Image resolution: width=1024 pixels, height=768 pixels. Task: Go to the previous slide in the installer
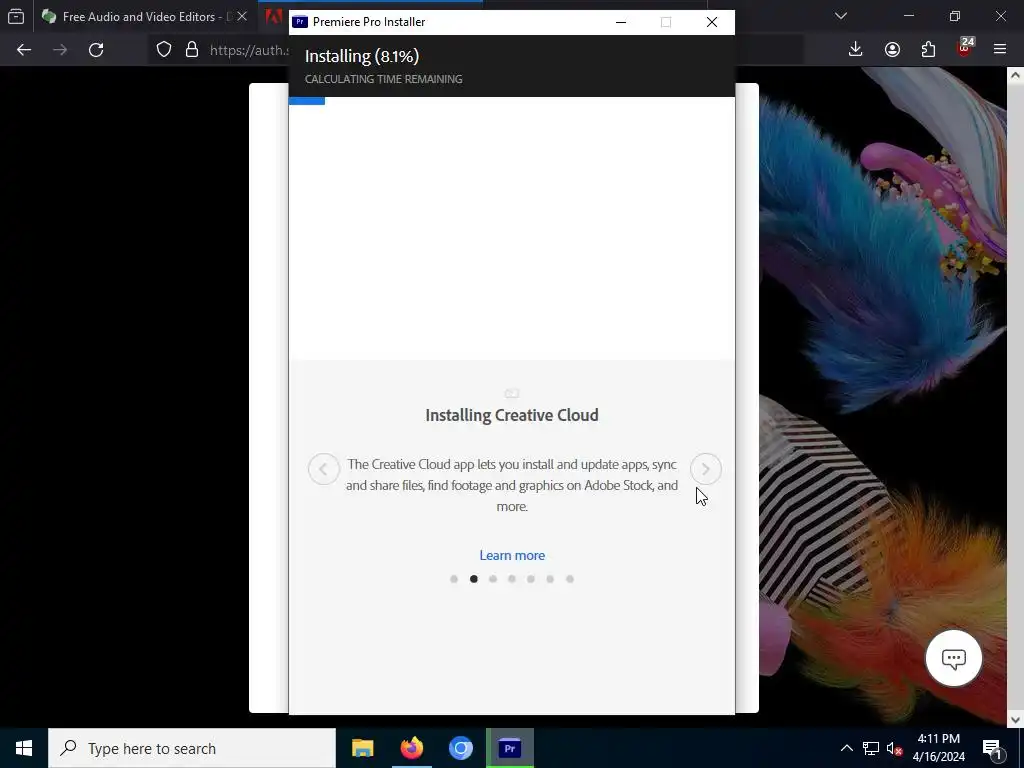(x=324, y=469)
